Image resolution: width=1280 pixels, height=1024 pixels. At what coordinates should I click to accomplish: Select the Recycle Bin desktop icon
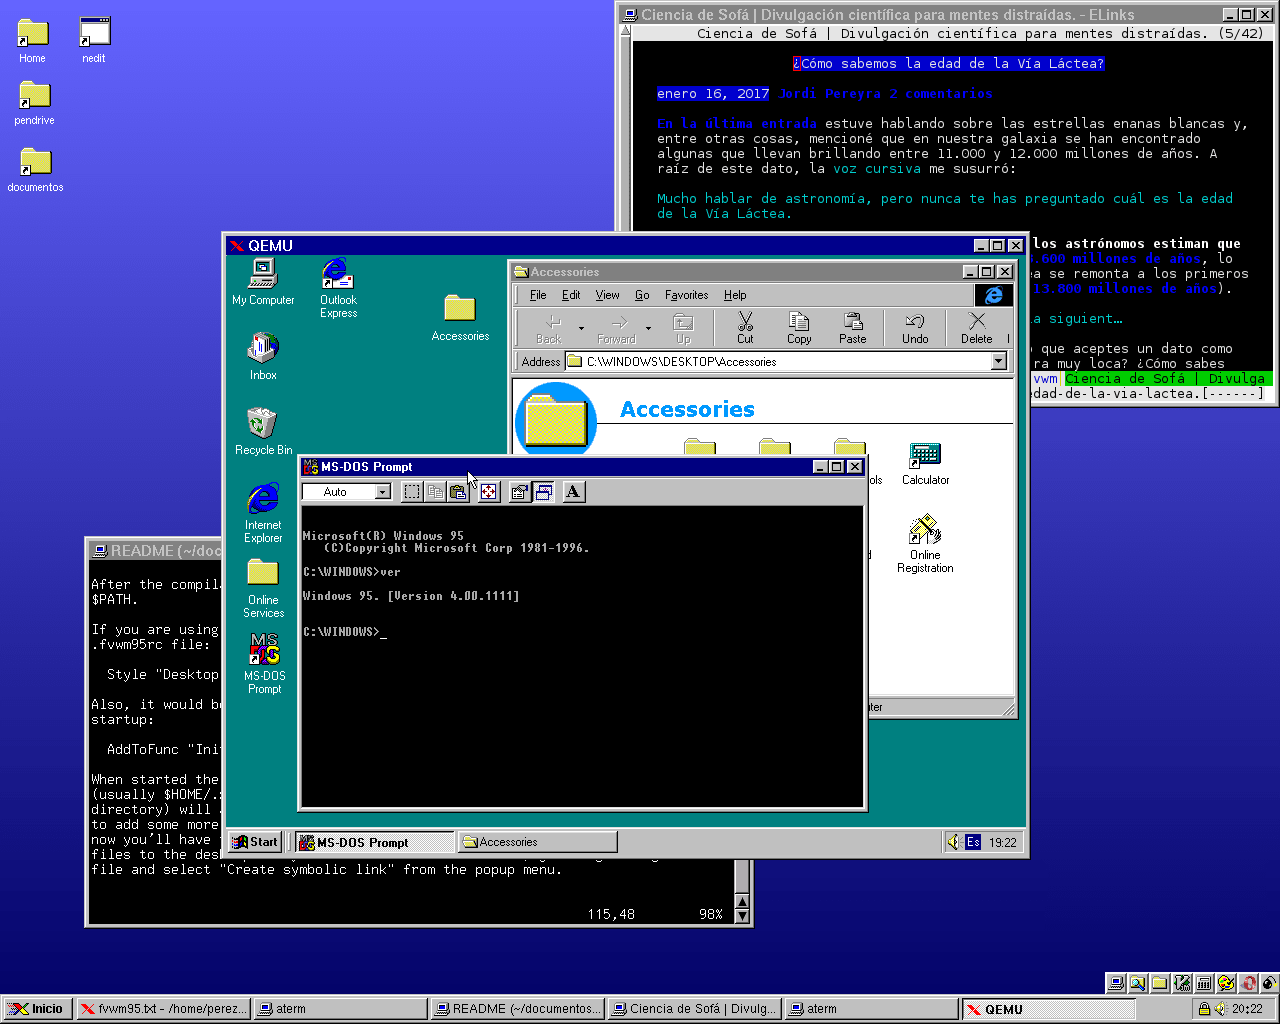click(x=263, y=432)
